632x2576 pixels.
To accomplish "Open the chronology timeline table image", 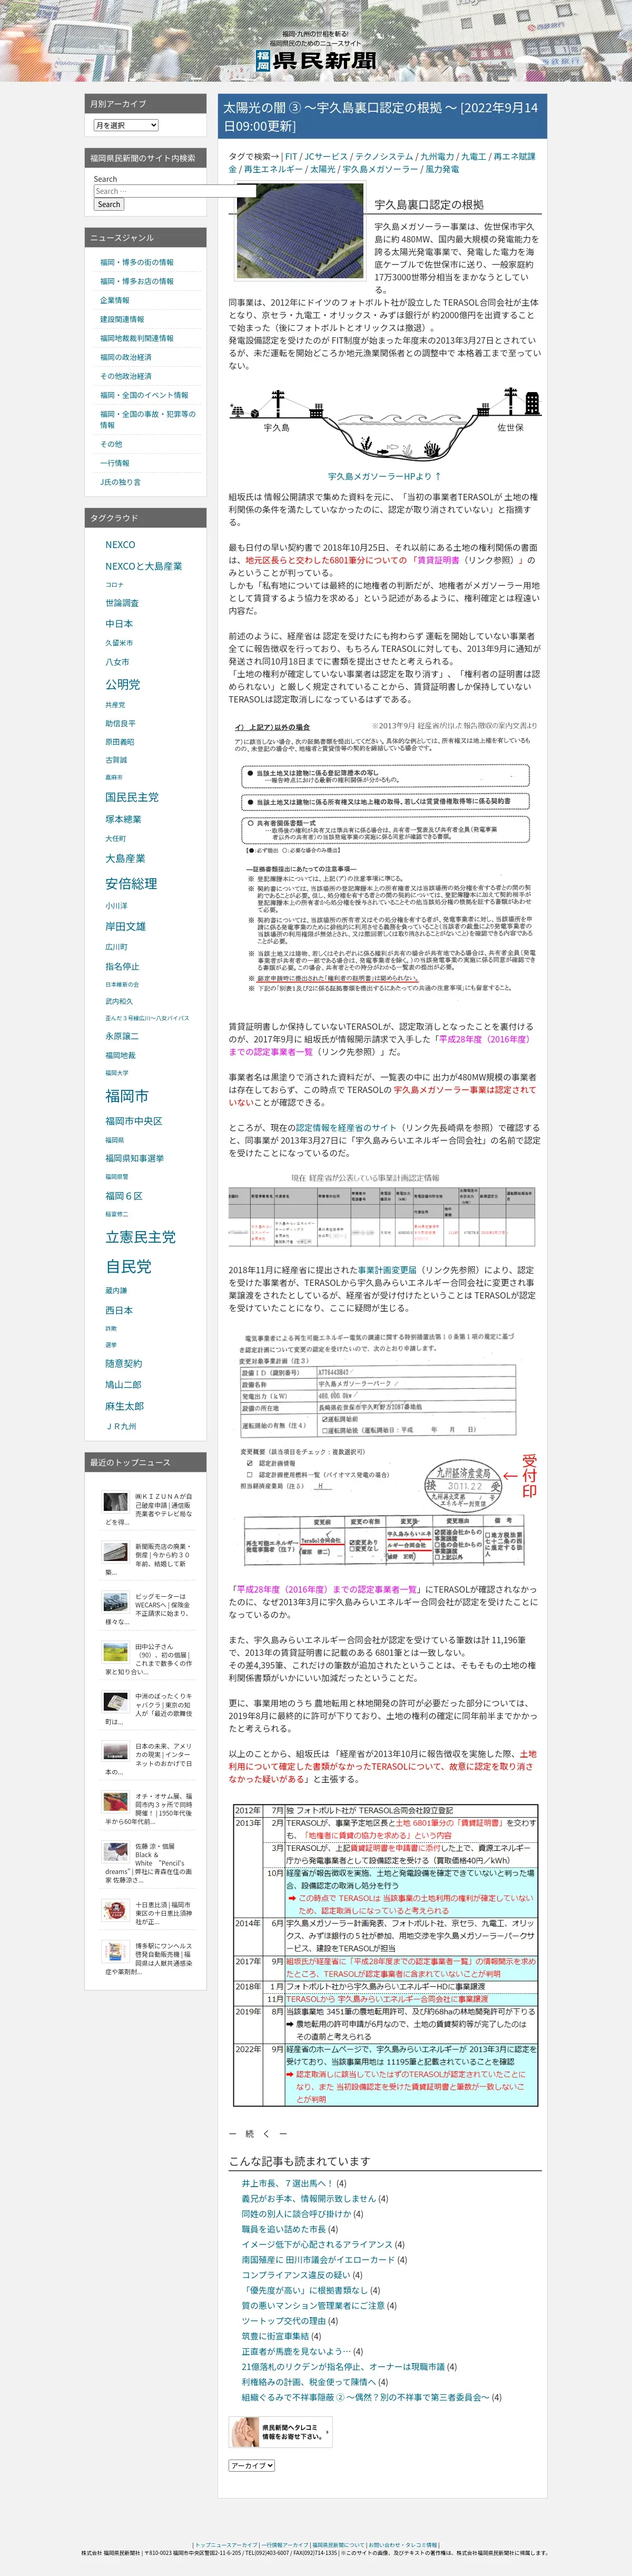I will (x=386, y=1955).
